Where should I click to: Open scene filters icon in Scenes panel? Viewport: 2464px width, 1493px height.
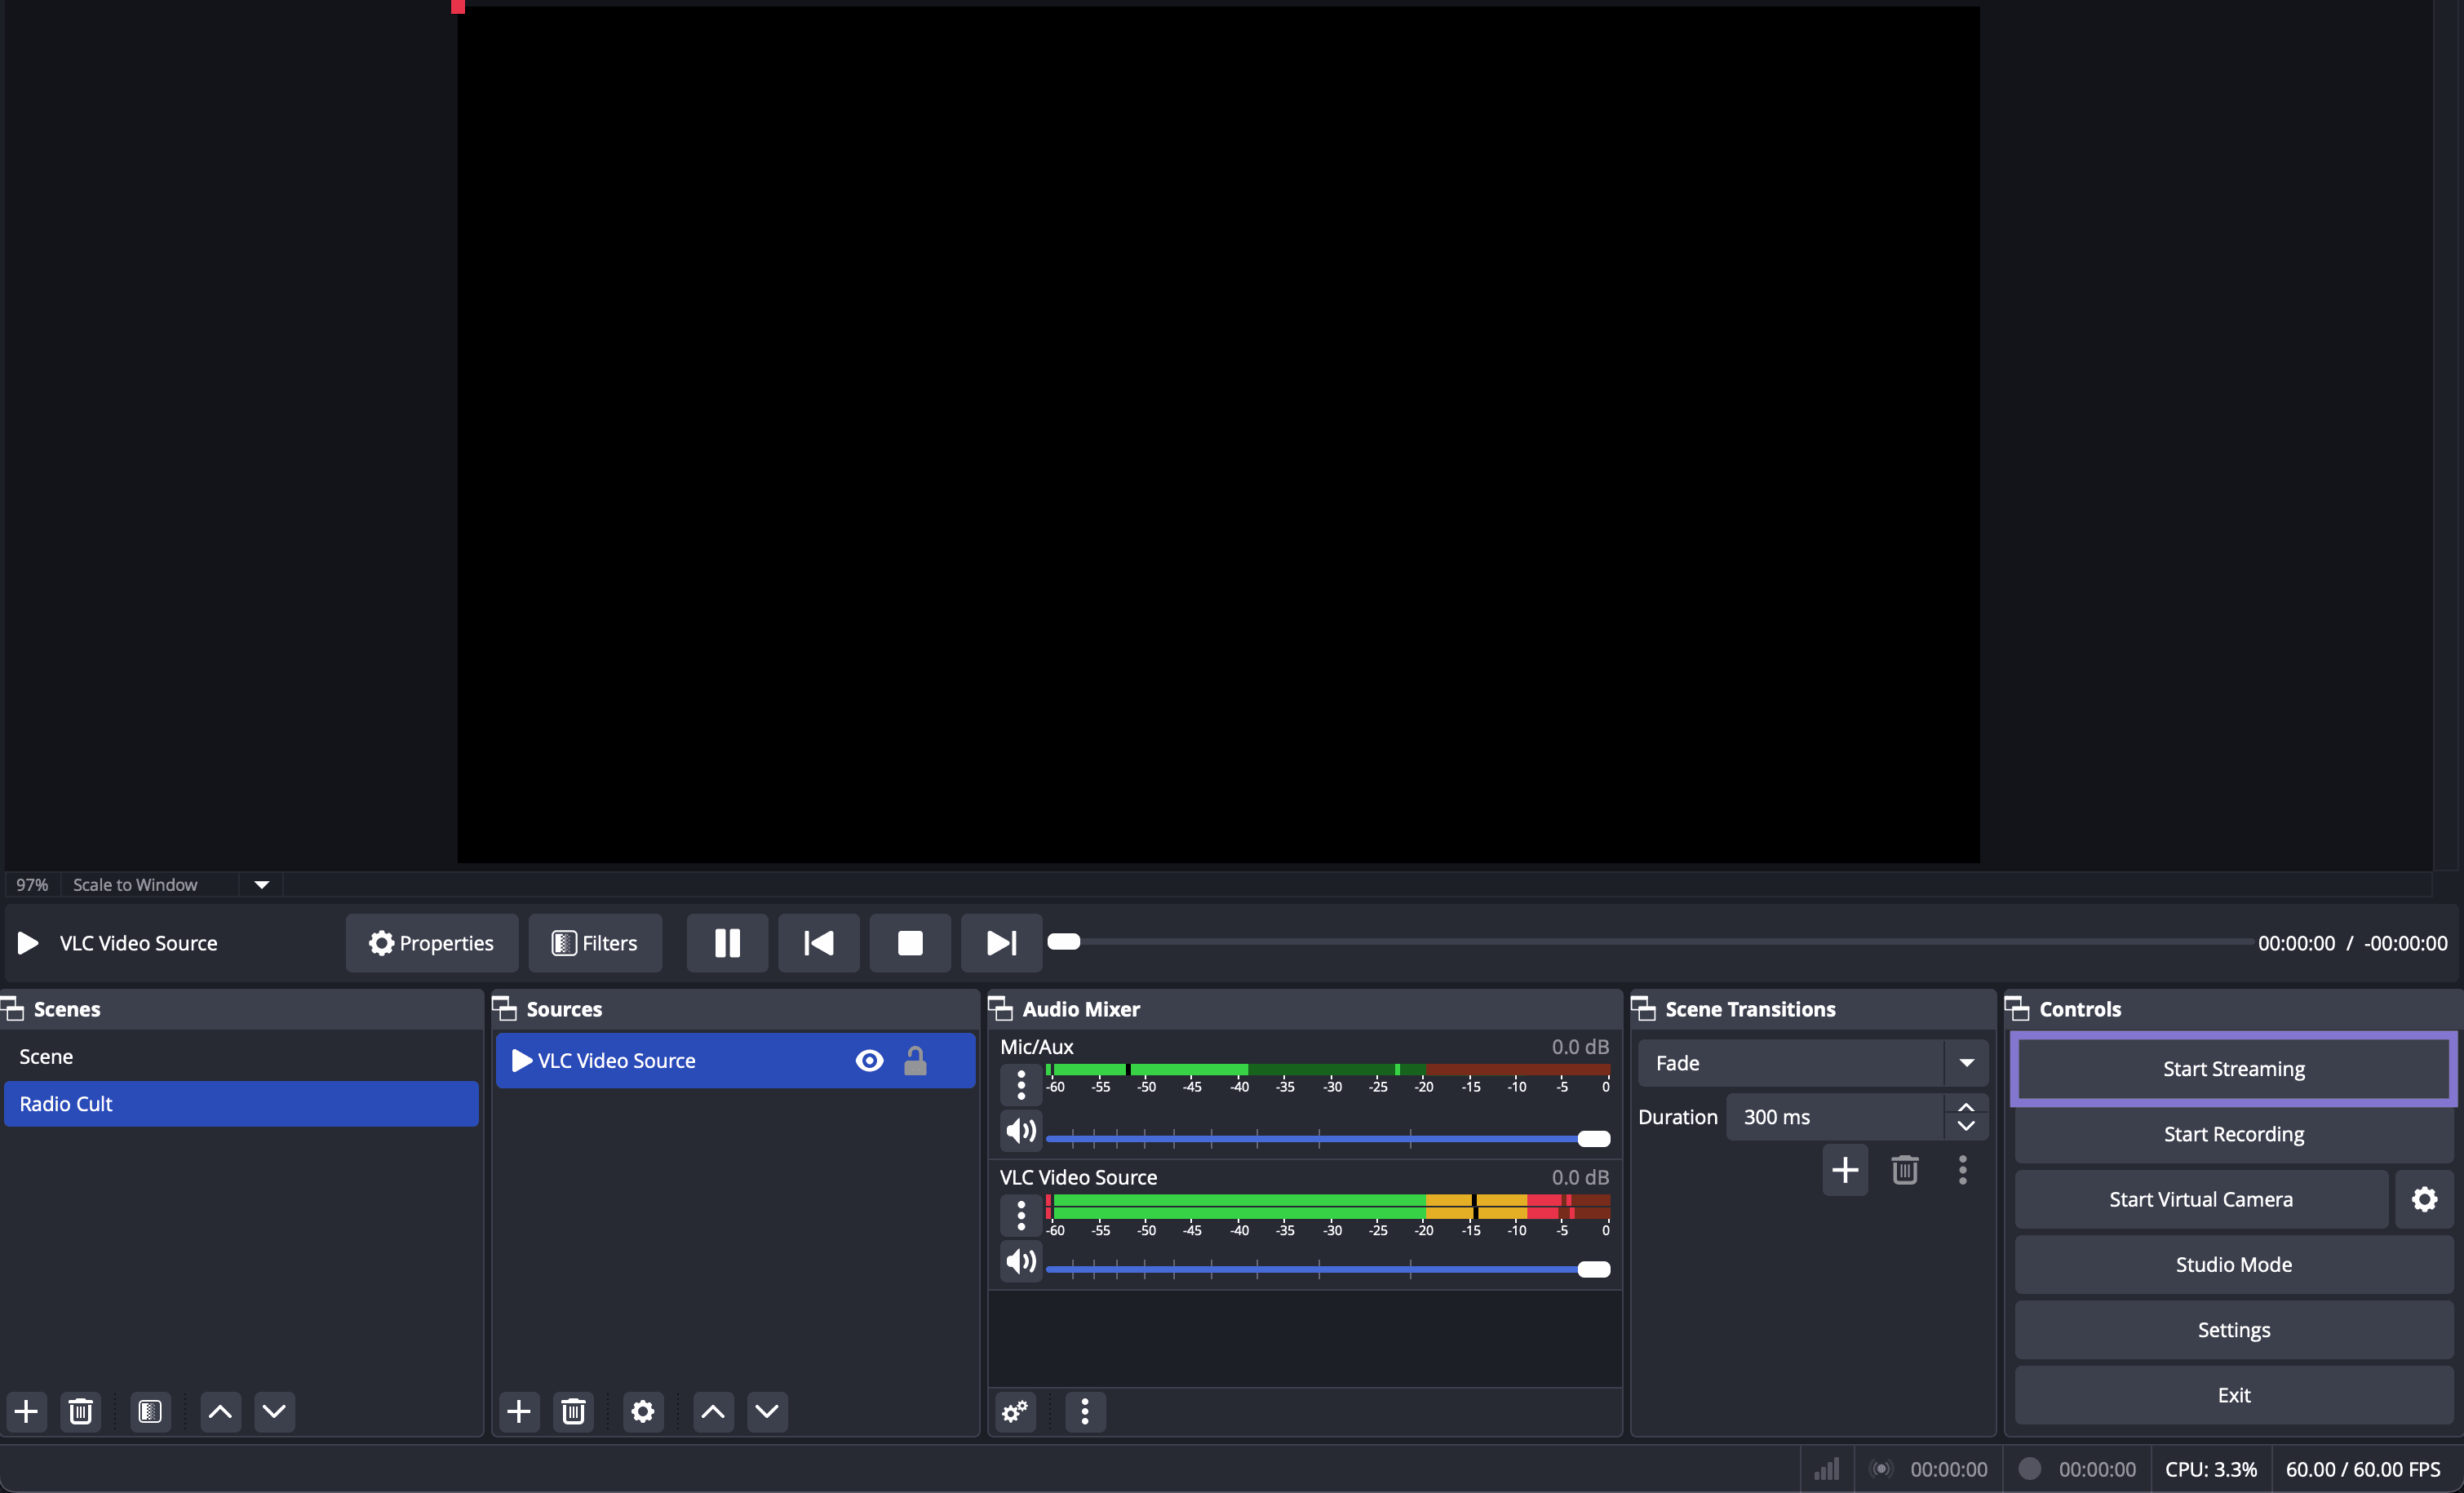pyautogui.click(x=150, y=1411)
